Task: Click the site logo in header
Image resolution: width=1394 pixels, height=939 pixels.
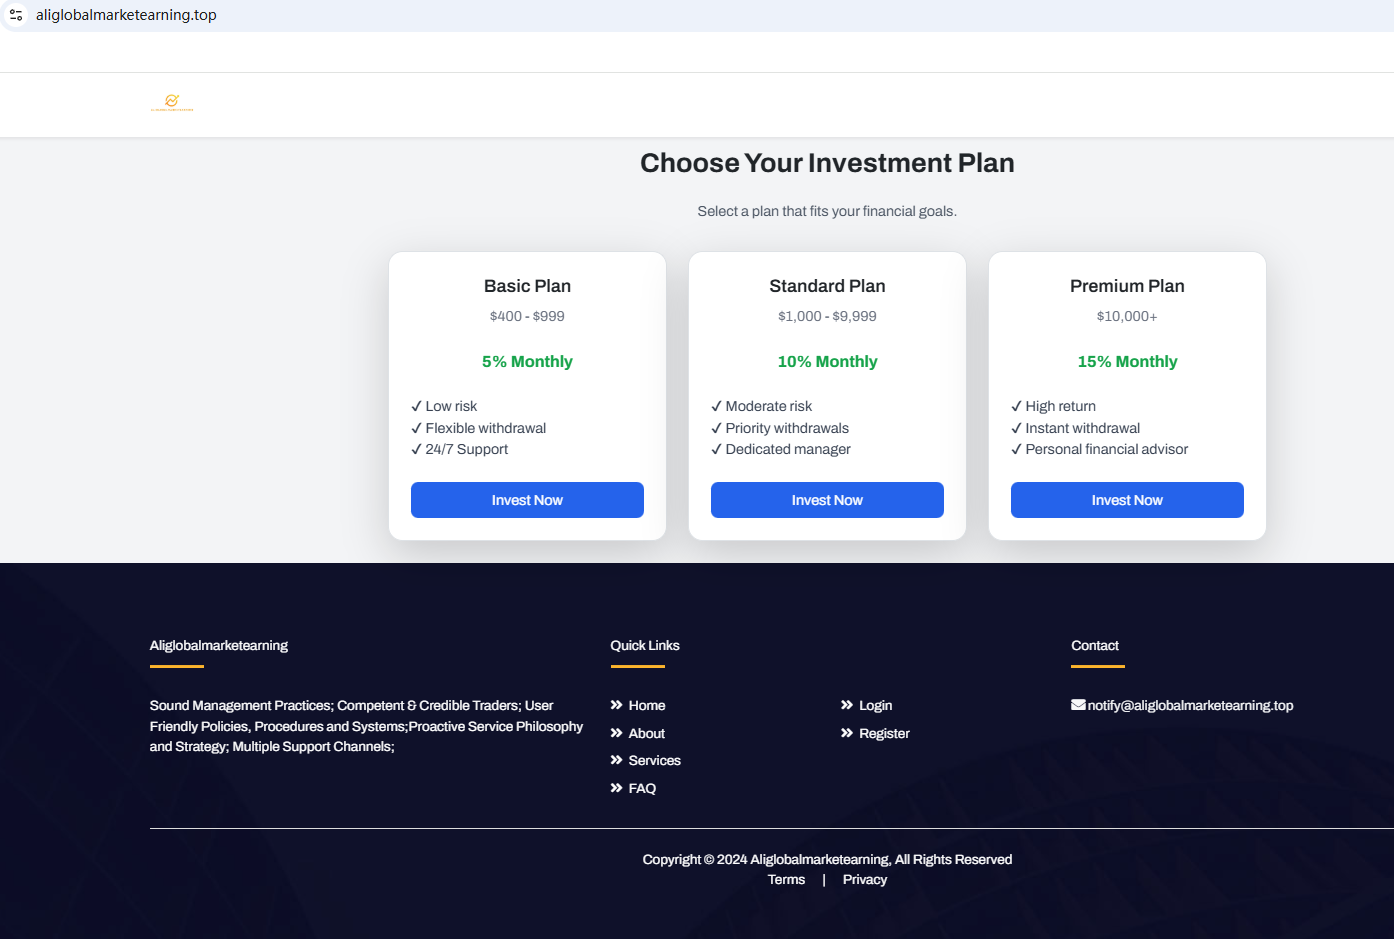Action: tap(172, 103)
